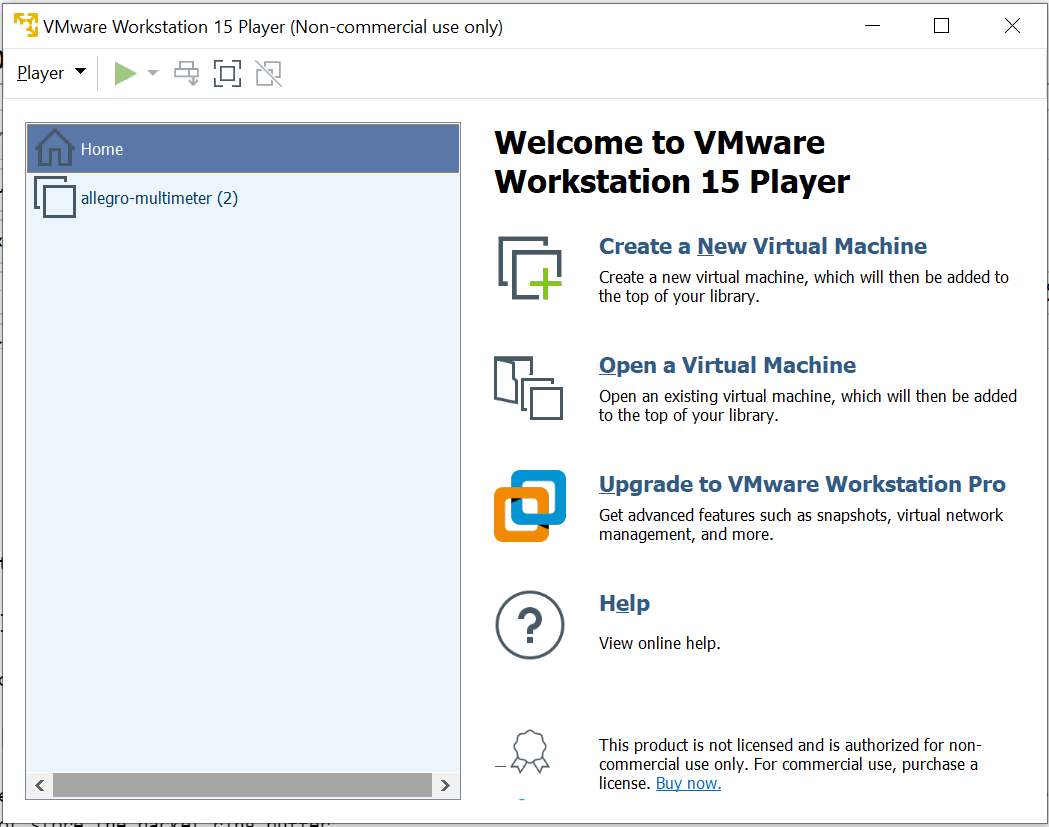Click the library scrollbar right arrow
Image resolution: width=1049 pixels, height=827 pixels.
pos(446,786)
